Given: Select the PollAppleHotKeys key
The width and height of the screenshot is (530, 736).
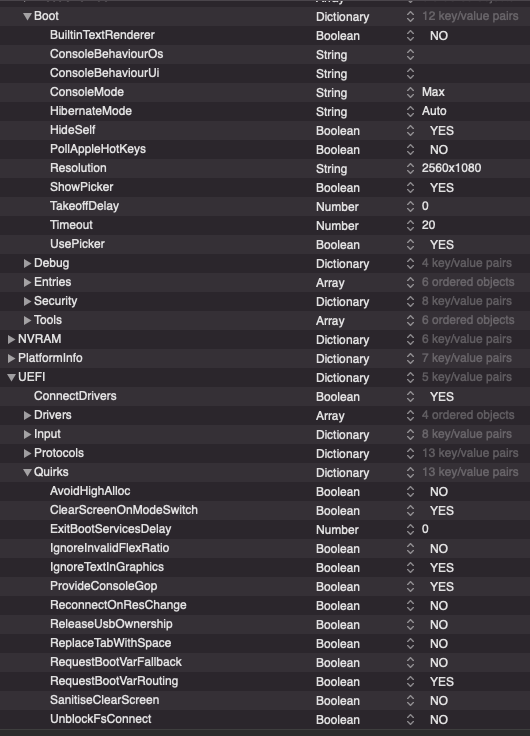Looking at the screenshot, I should (98, 149).
